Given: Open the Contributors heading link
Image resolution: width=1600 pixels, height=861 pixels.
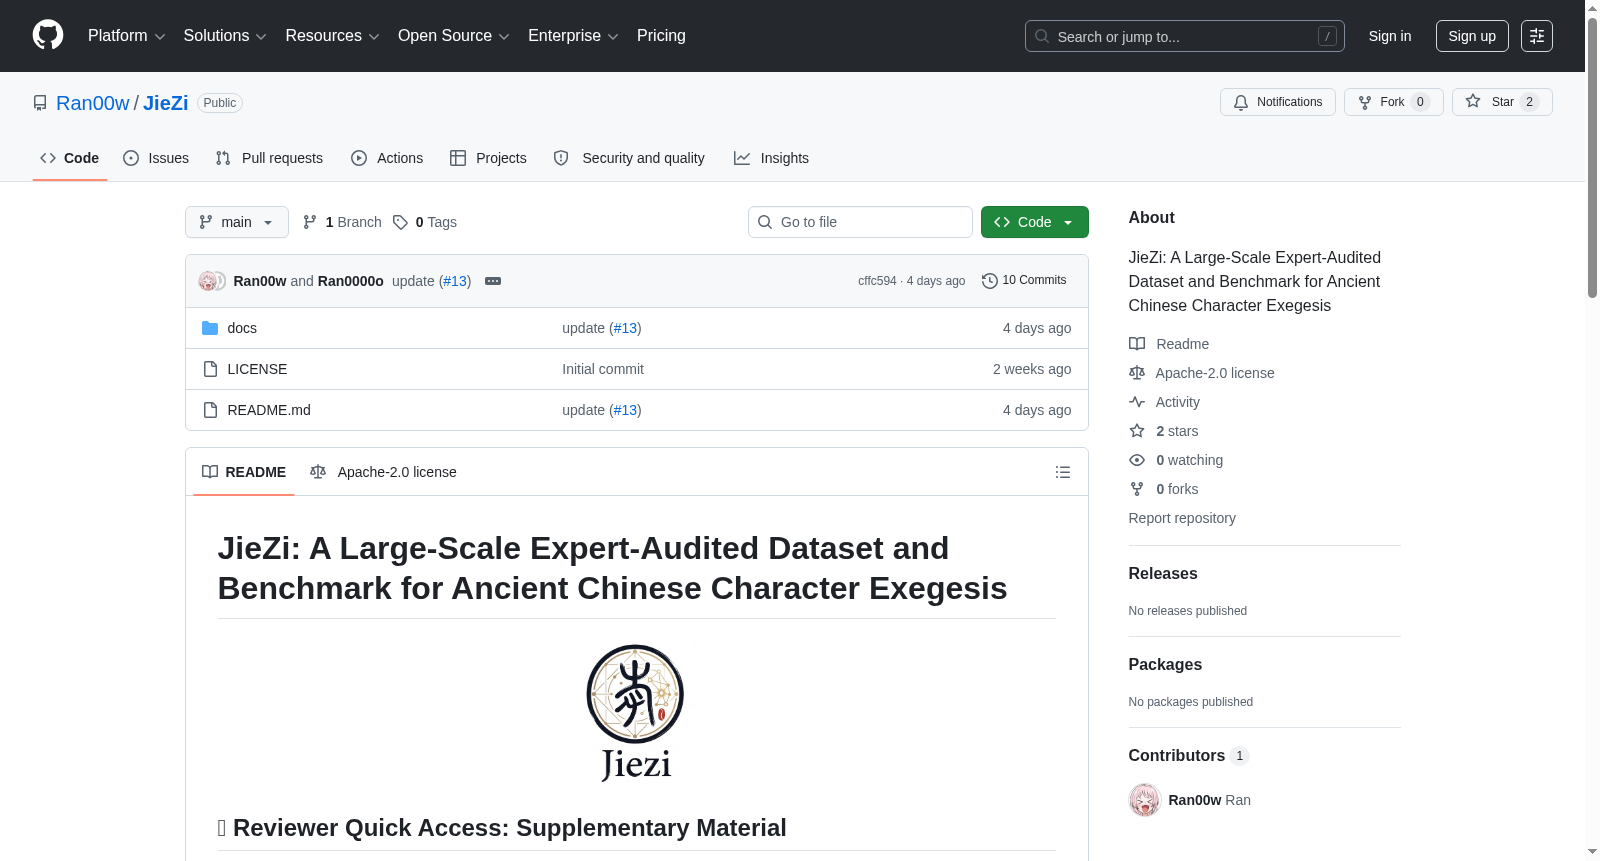Looking at the screenshot, I should point(1189,755).
